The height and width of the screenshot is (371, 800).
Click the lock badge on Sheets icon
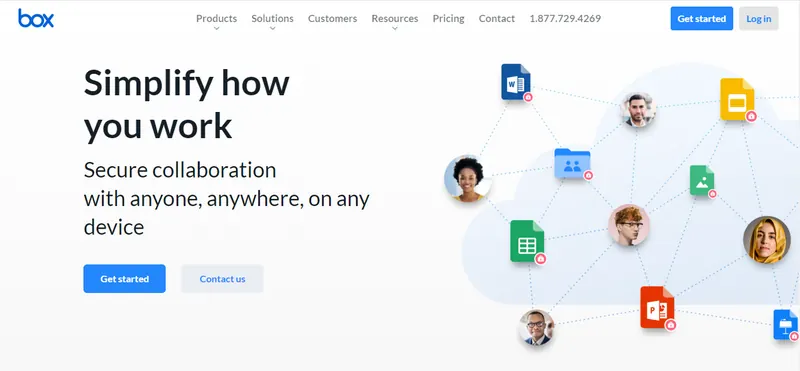pos(541,259)
